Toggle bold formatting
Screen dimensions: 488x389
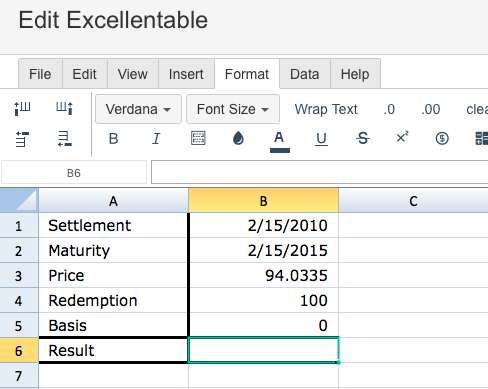[113, 139]
